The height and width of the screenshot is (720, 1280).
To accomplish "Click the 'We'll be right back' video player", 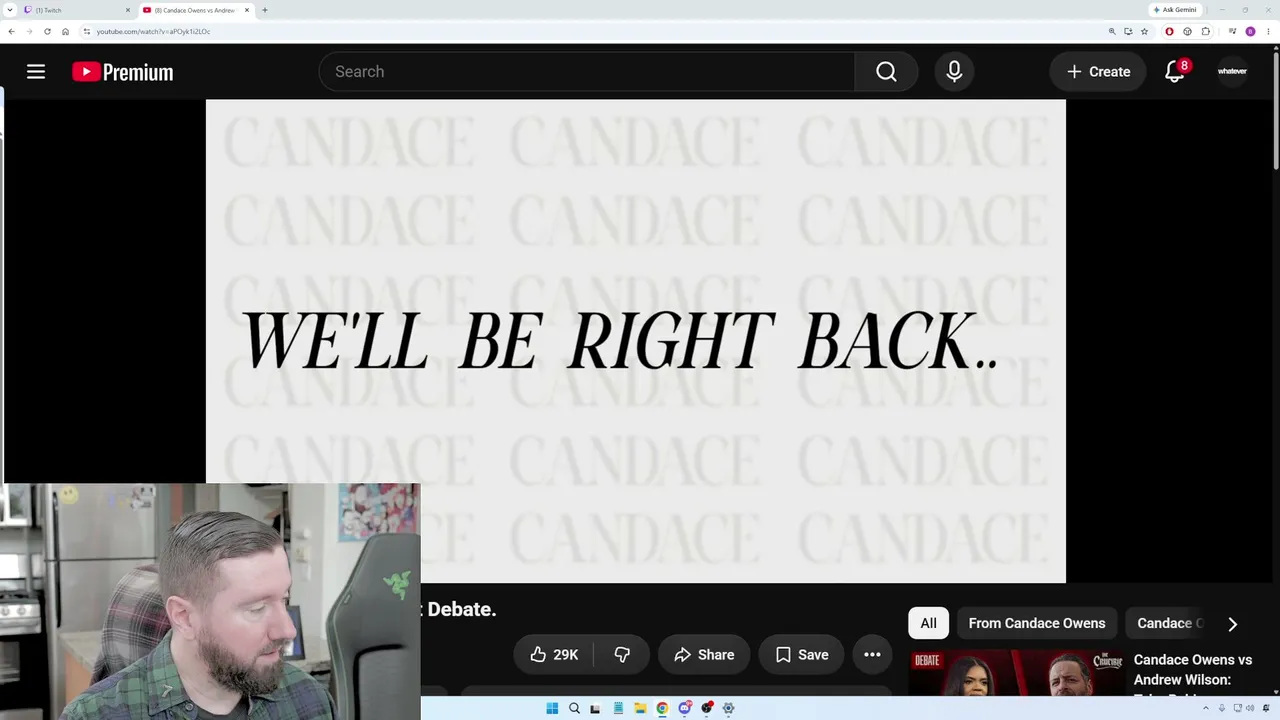I will coord(636,341).
